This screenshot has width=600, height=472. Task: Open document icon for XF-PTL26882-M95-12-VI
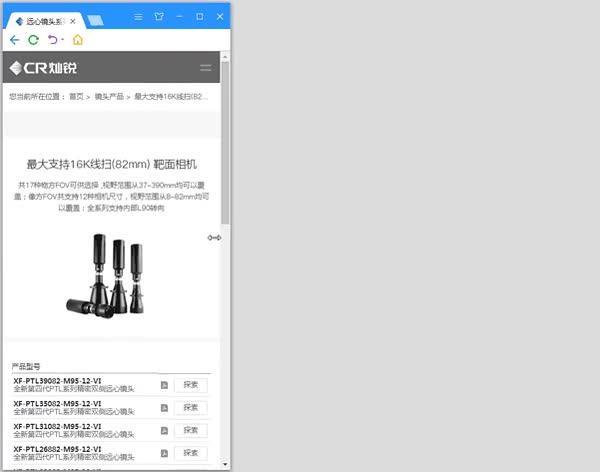click(164, 453)
